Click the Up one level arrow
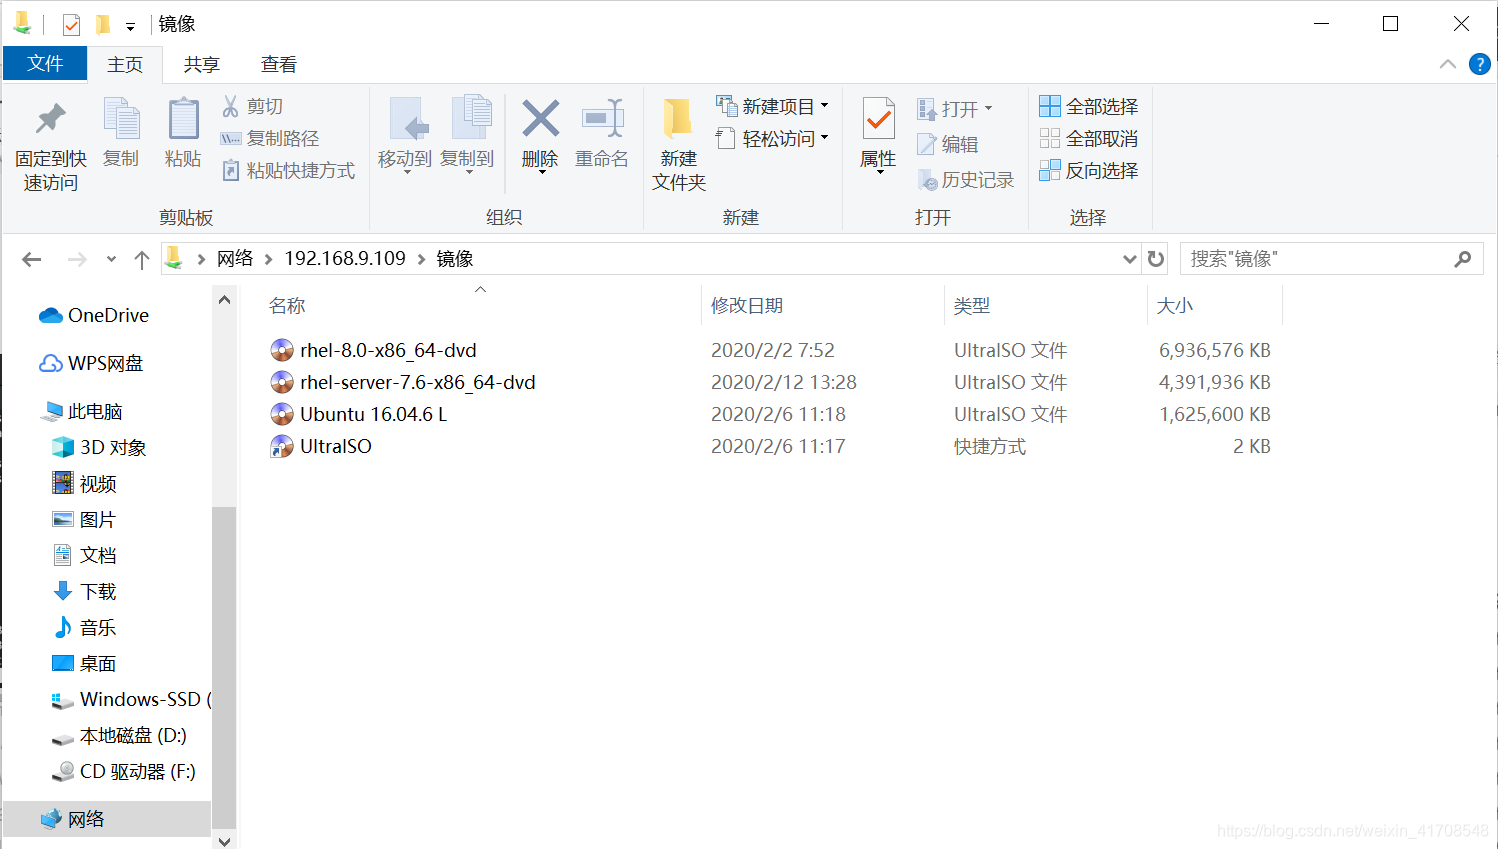 tap(142, 260)
